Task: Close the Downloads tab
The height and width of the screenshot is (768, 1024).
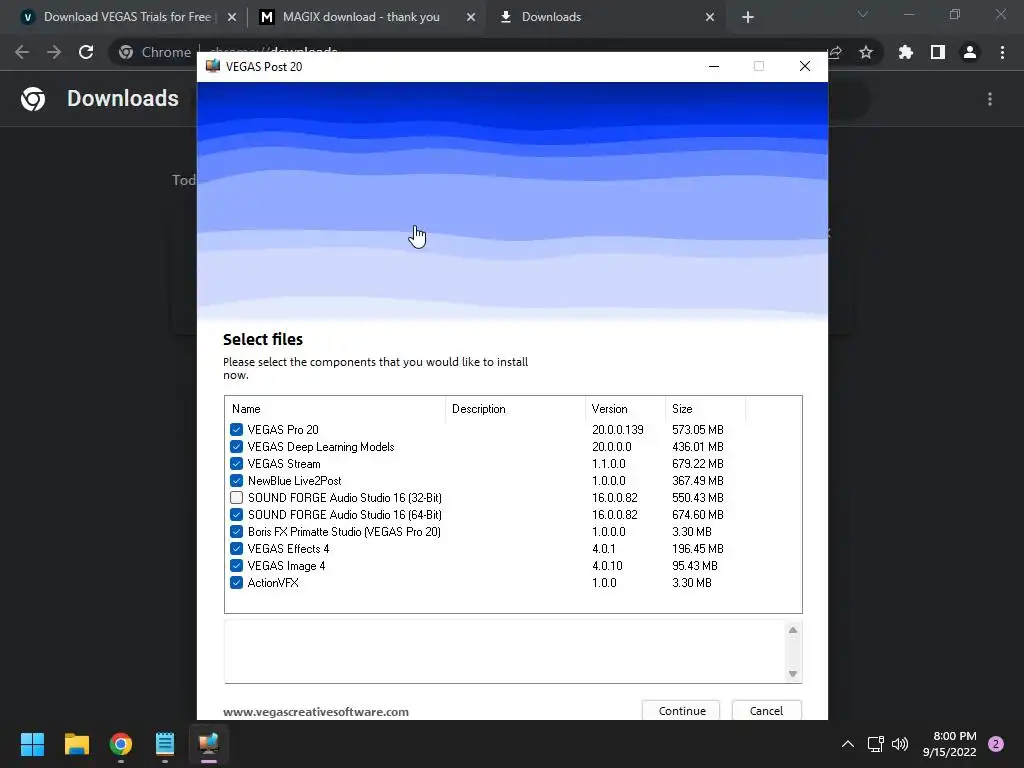Action: coord(710,17)
